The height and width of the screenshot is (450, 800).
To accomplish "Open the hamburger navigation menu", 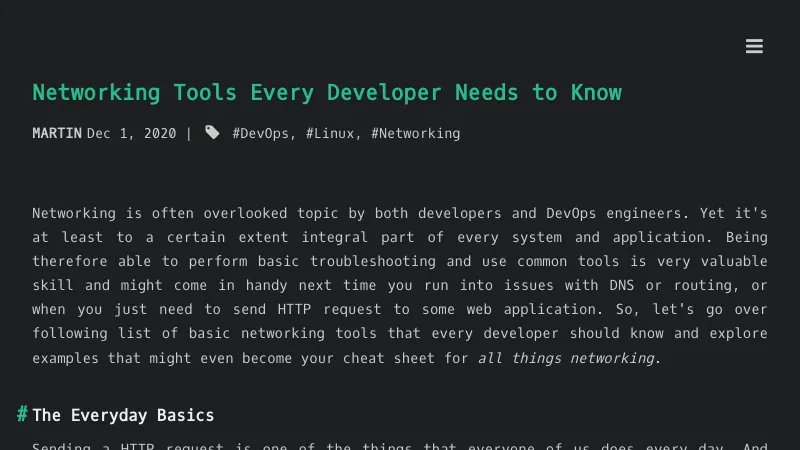I will click(754, 46).
